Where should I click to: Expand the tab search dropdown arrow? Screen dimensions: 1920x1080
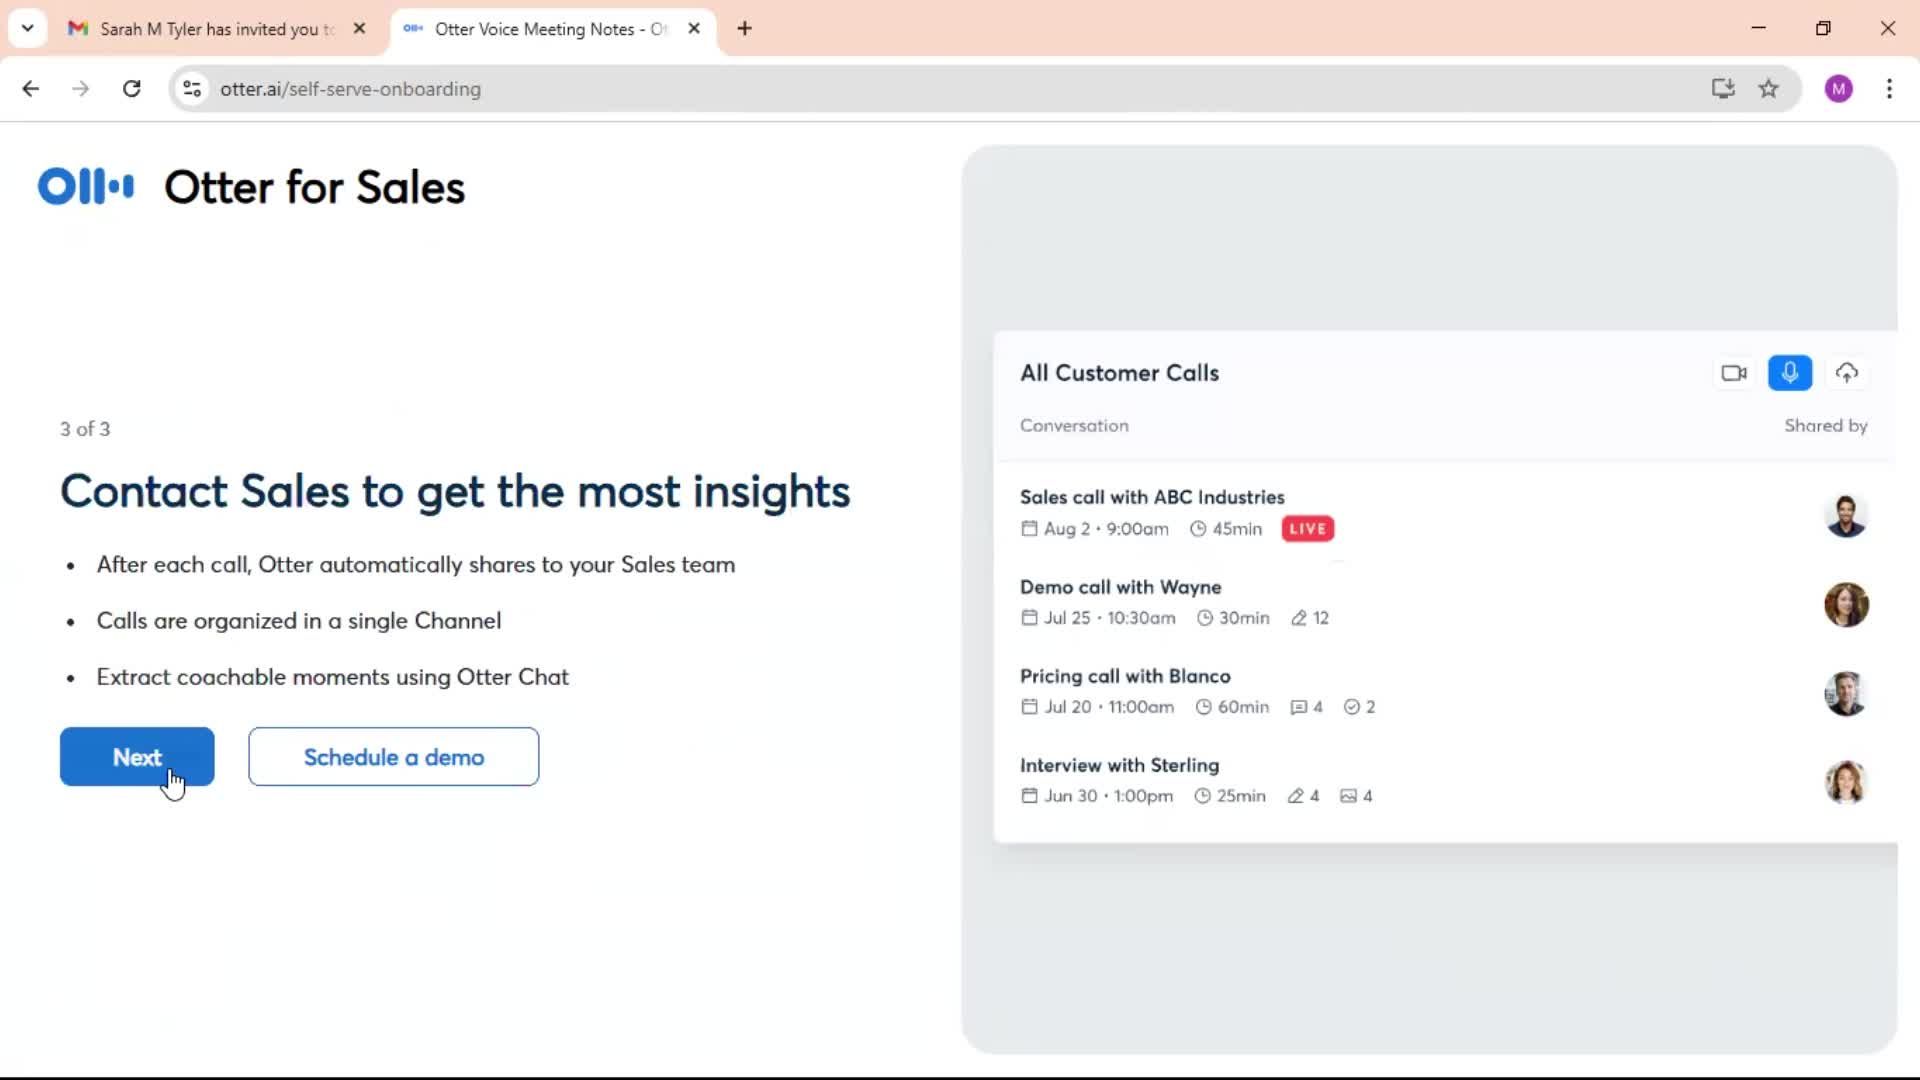pos(28,28)
